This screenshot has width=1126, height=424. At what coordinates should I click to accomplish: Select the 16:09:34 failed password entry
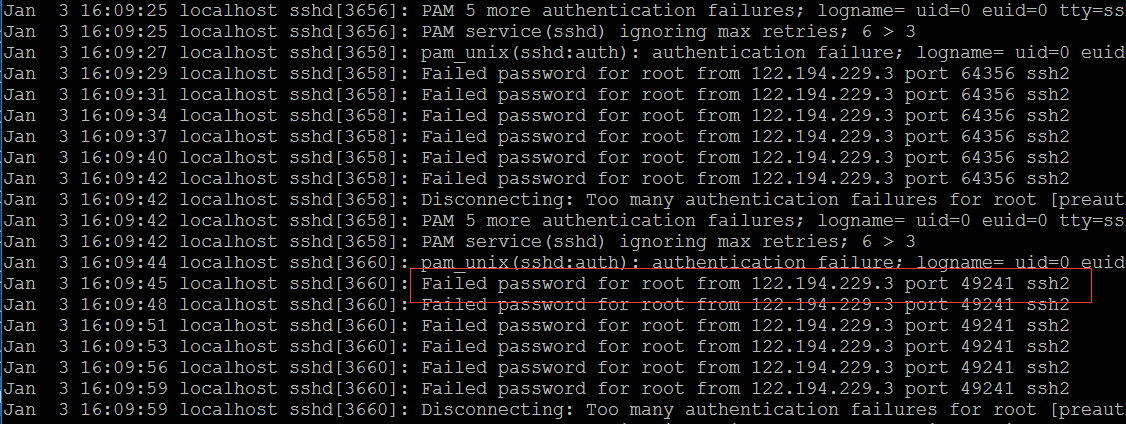536,116
